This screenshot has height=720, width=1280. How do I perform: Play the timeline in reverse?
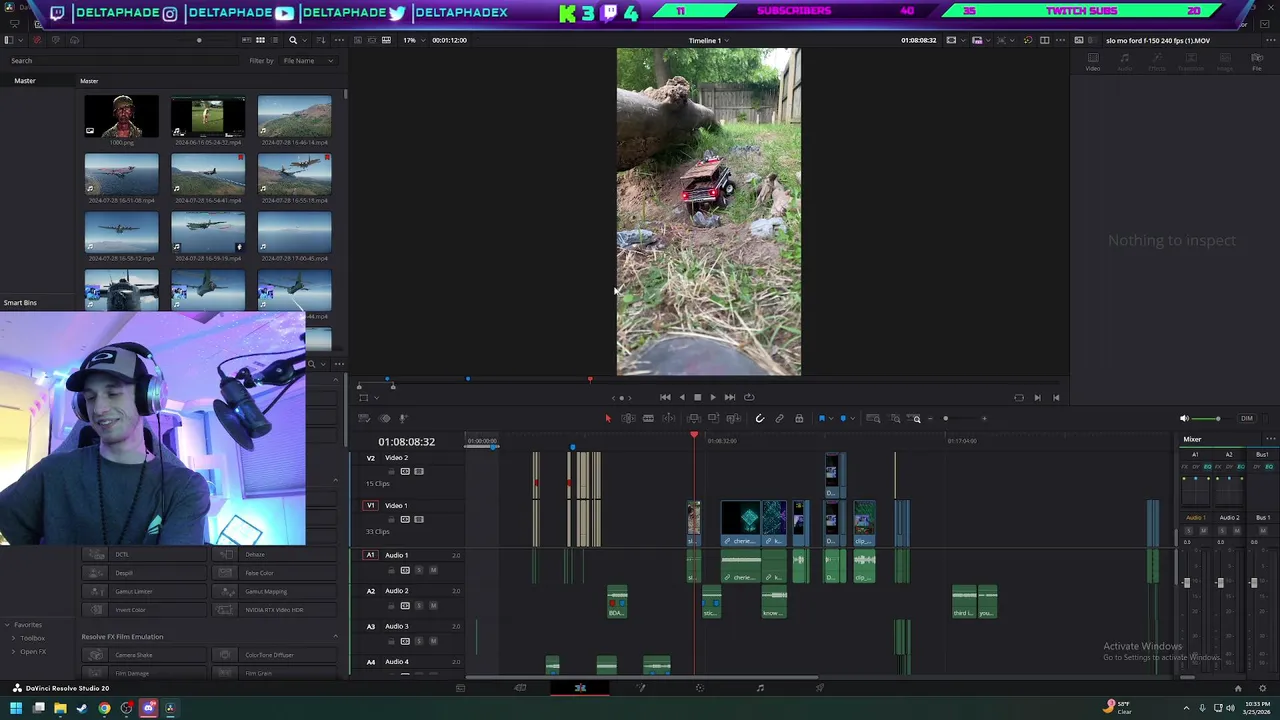pyautogui.click(x=682, y=397)
